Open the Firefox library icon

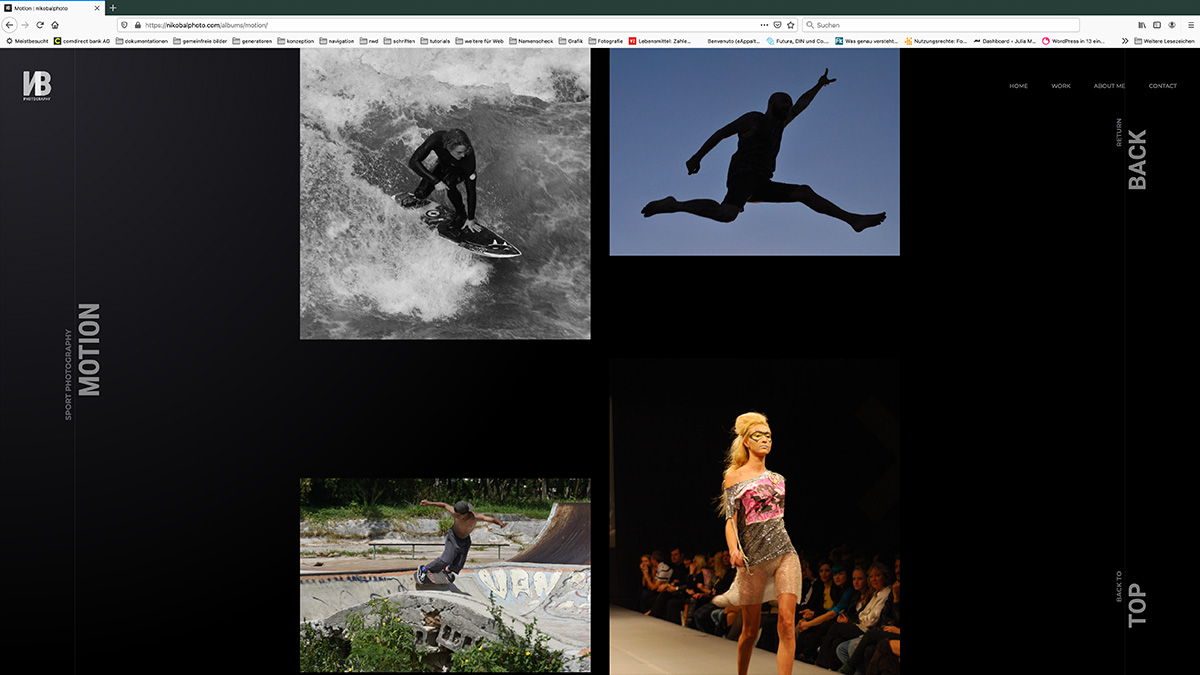[1141, 24]
